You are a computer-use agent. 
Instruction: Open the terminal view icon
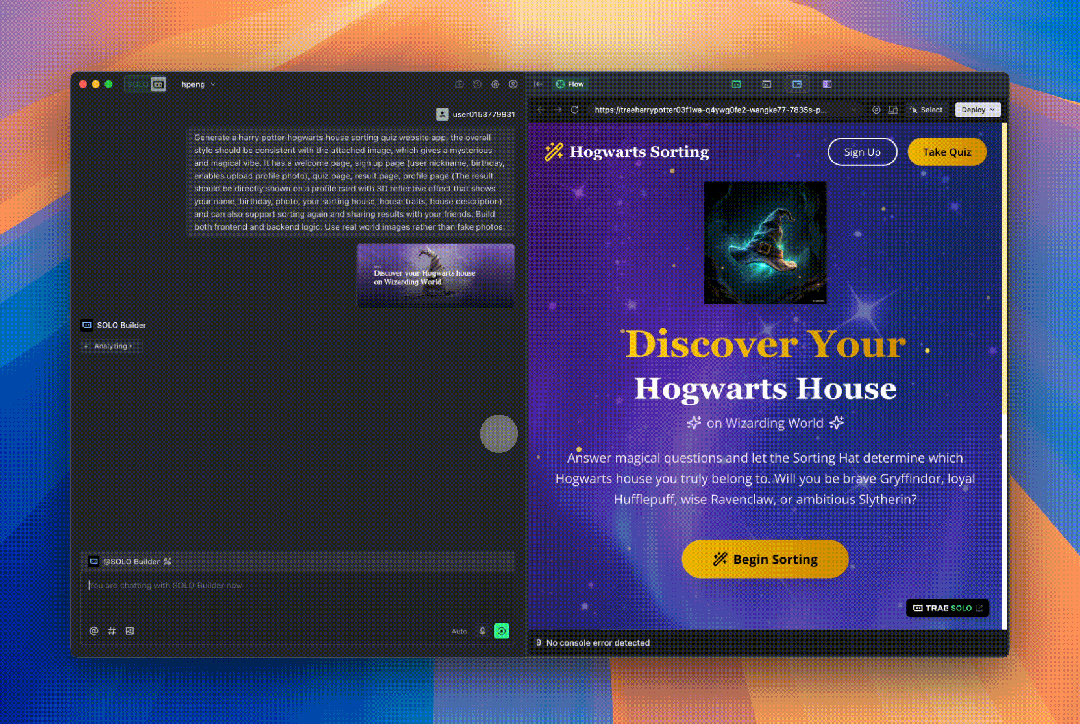(766, 84)
